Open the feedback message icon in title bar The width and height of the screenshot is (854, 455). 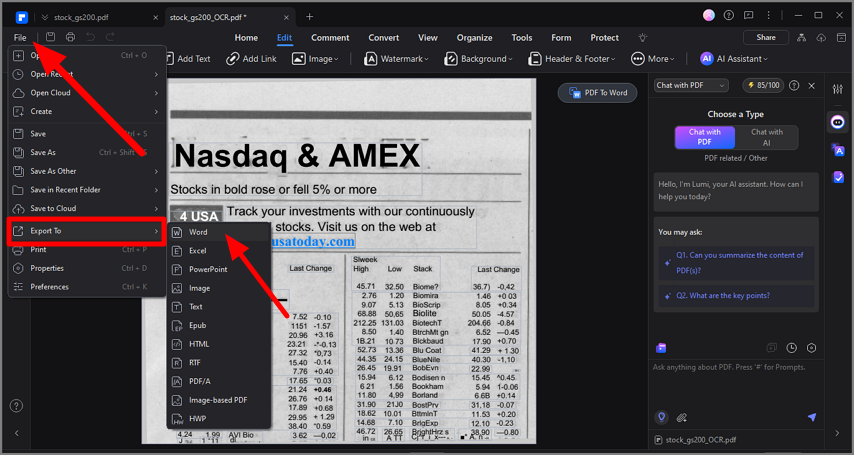point(749,15)
